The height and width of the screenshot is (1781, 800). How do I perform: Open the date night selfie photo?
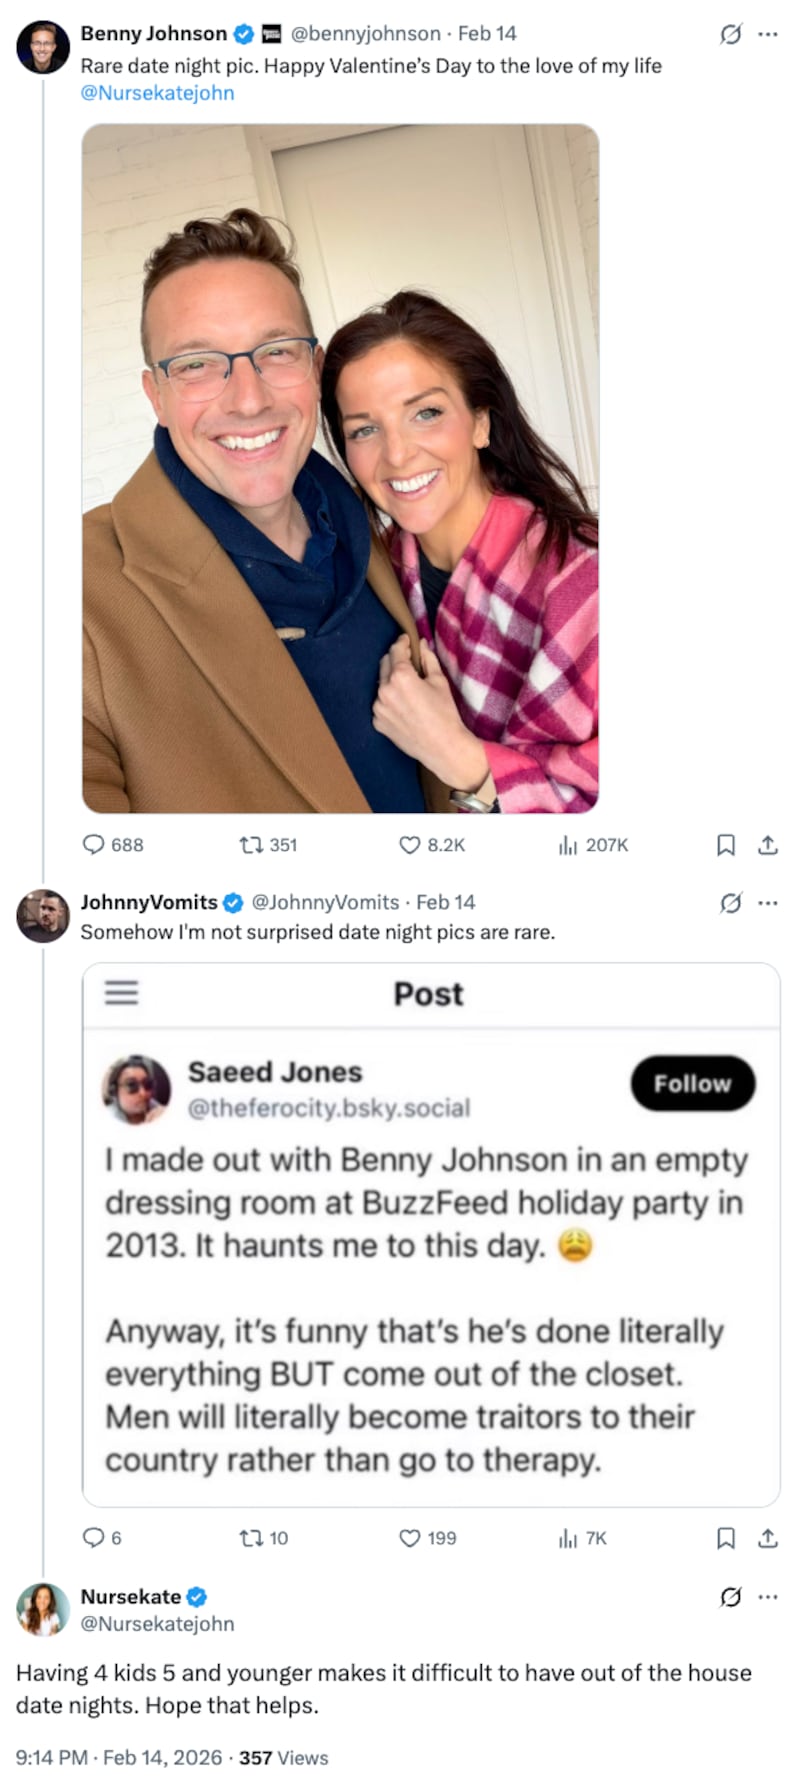tap(340, 470)
